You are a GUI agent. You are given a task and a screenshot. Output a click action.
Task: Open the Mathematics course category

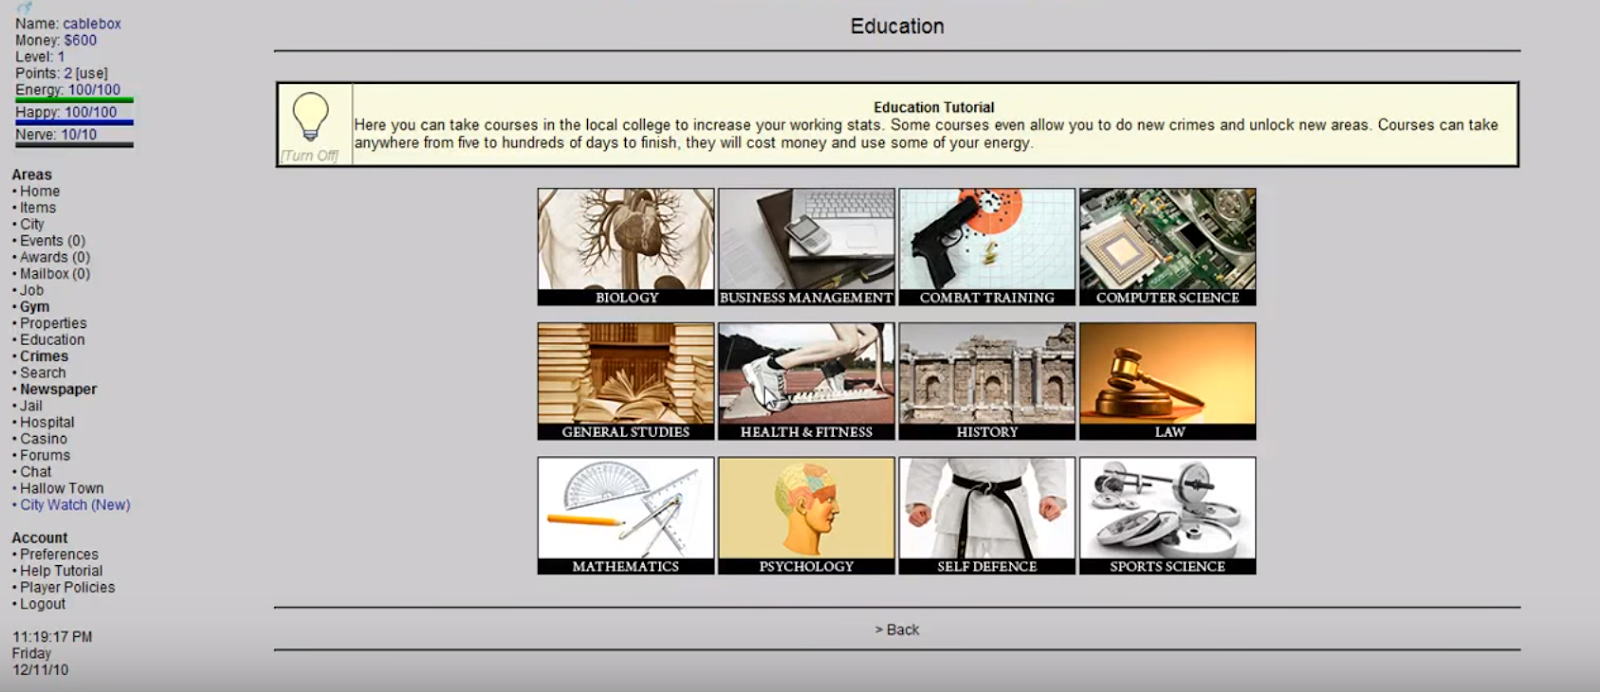point(626,515)
